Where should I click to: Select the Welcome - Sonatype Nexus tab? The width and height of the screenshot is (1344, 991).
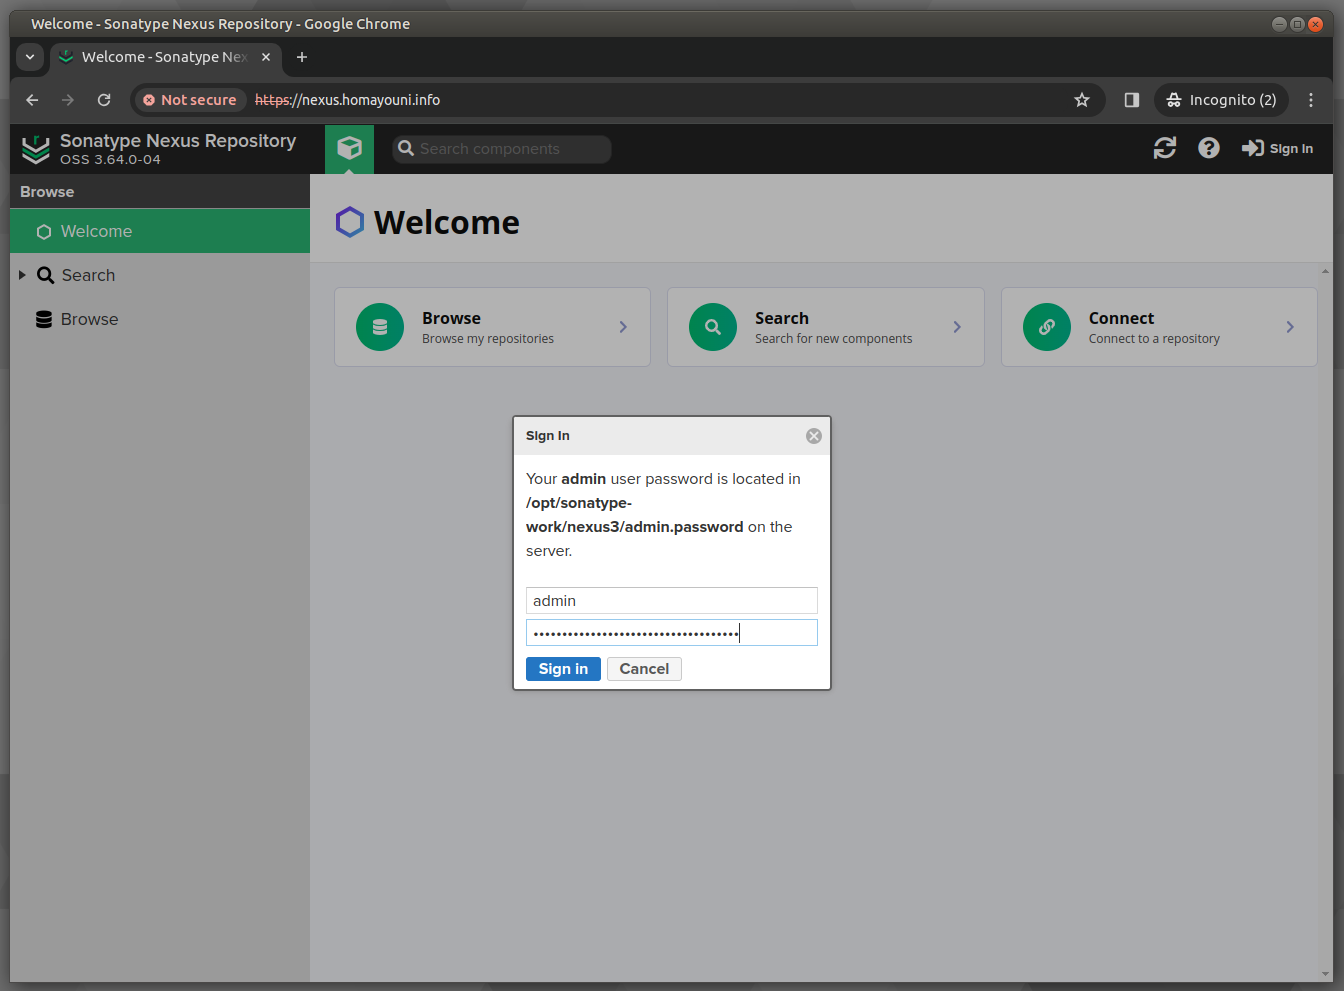coord(166,57)
